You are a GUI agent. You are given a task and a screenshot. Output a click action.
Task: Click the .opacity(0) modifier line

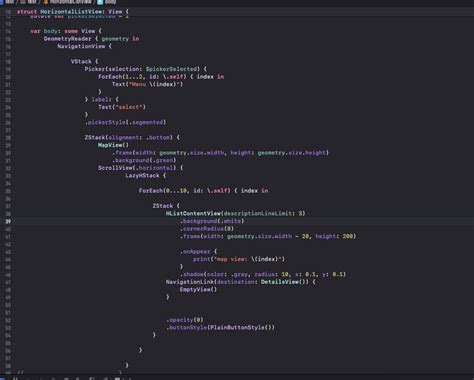[x=185, y=320]
